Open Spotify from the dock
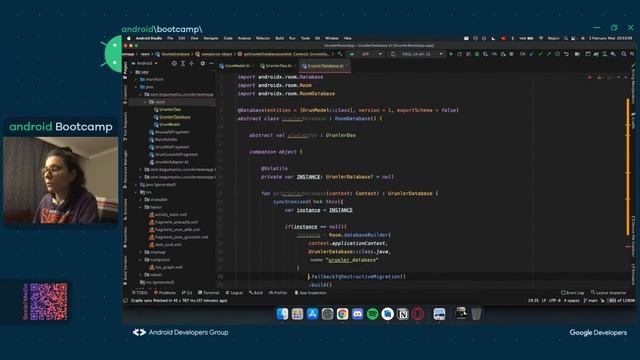The height and width of the screenshot is (360, 640). [x=372, y=314]
